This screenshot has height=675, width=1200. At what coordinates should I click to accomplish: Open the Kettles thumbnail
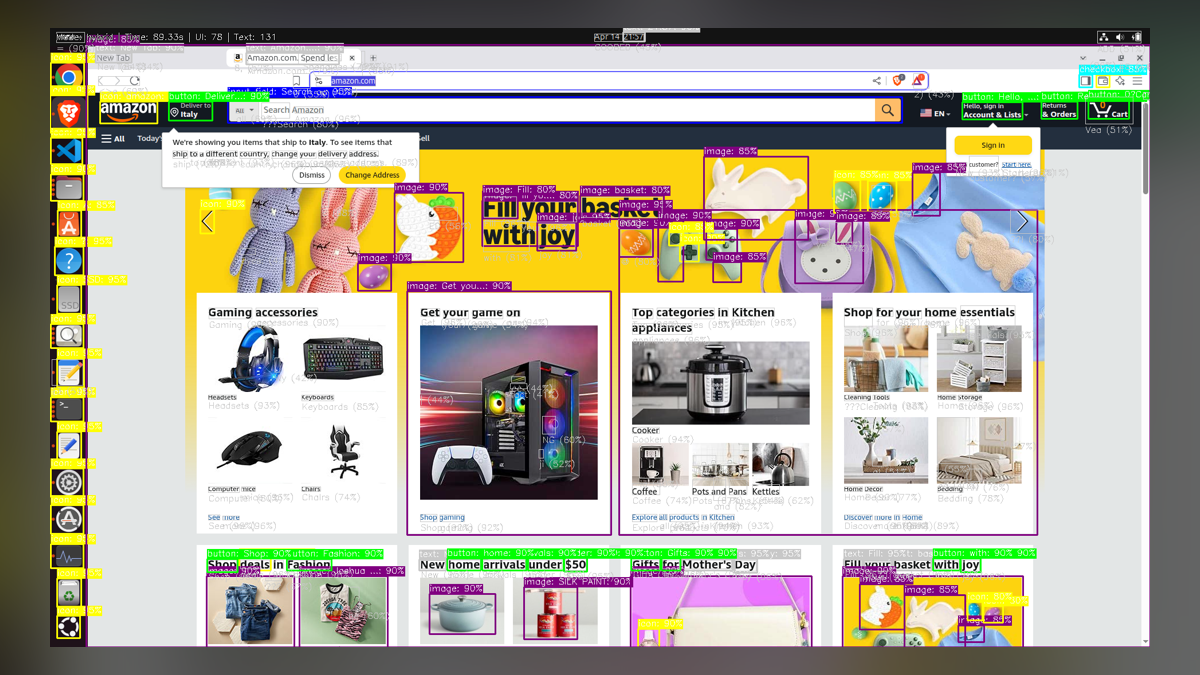point(780,465)
